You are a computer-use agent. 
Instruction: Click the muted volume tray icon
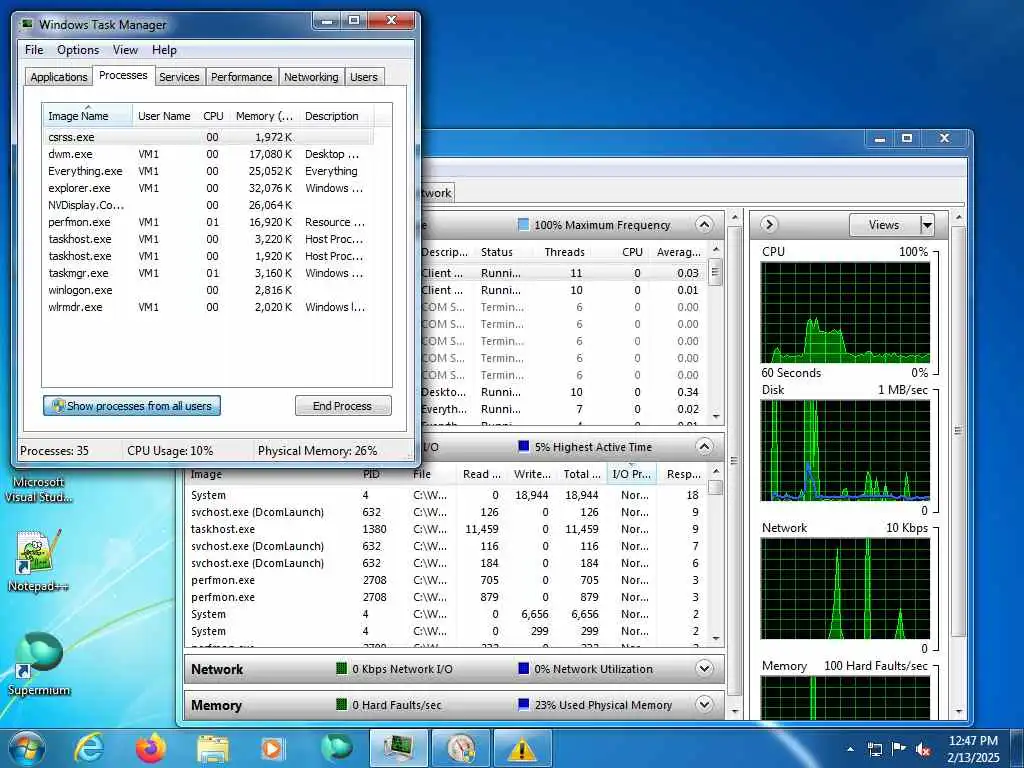pyautogui.click(x=923, y=749)
